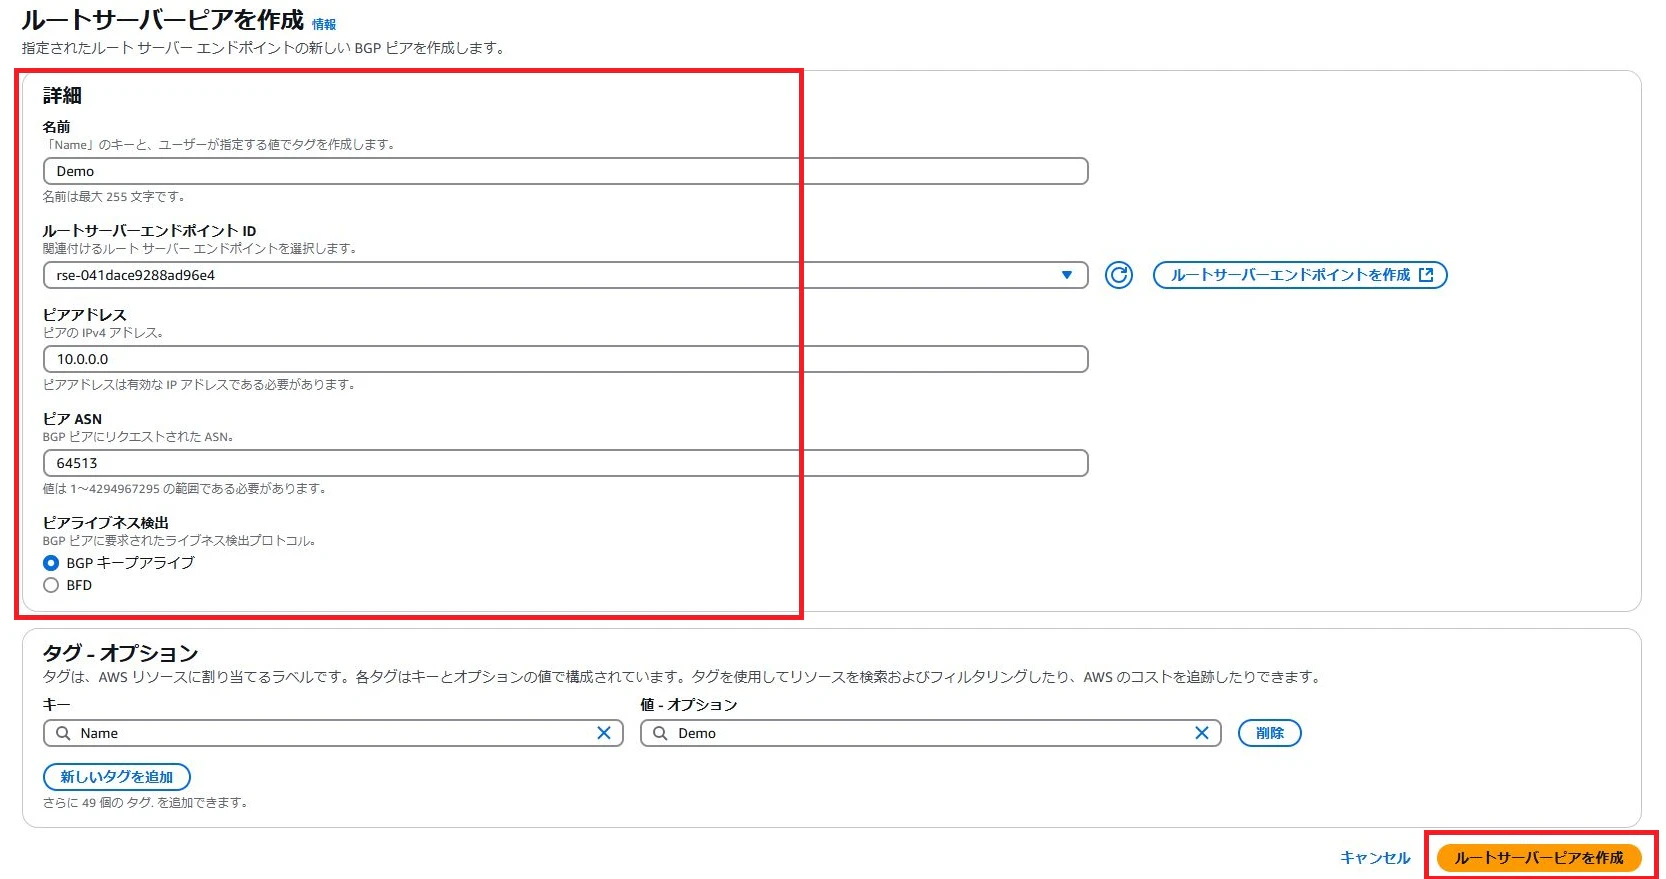
Task: Click the orange ルートサーバーピアを作成 button
Action: tap(1539, 858)
